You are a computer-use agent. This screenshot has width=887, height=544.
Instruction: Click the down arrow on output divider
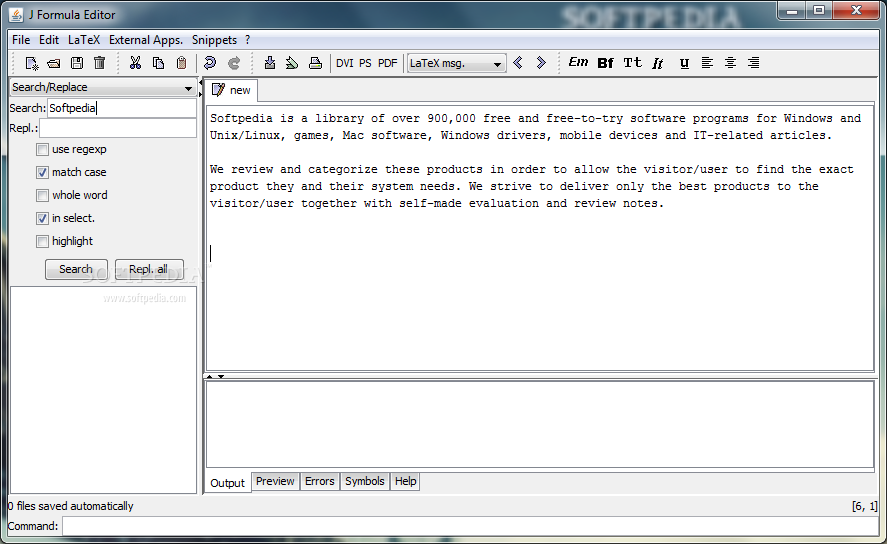click(221, 377)
